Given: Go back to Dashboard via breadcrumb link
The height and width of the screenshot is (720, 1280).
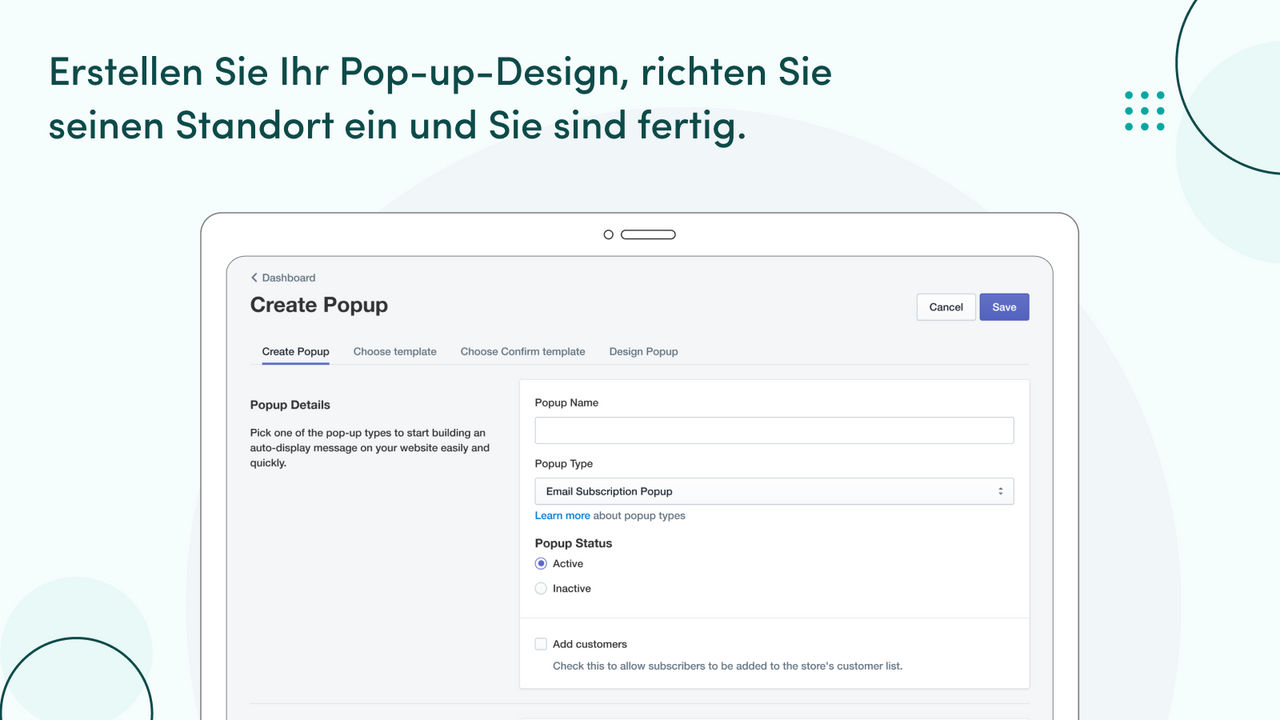Looking at the screenshot, I should click(283, 278).
